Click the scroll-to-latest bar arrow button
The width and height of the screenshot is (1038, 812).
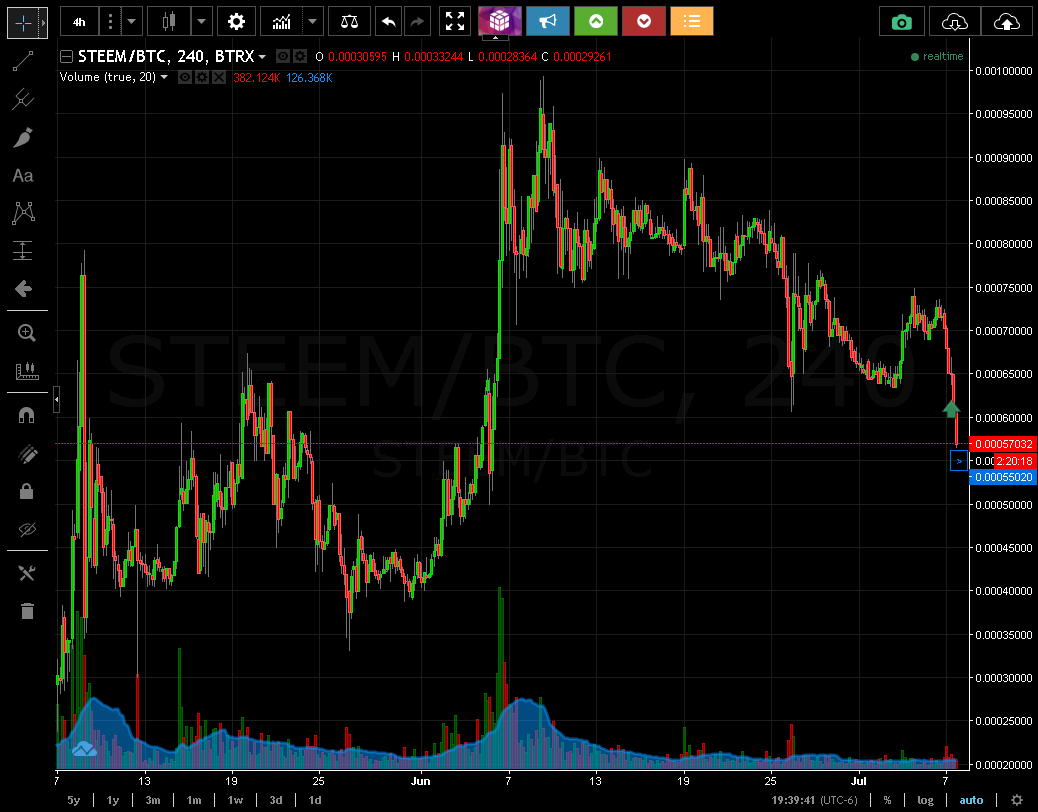tap(959, 461)
